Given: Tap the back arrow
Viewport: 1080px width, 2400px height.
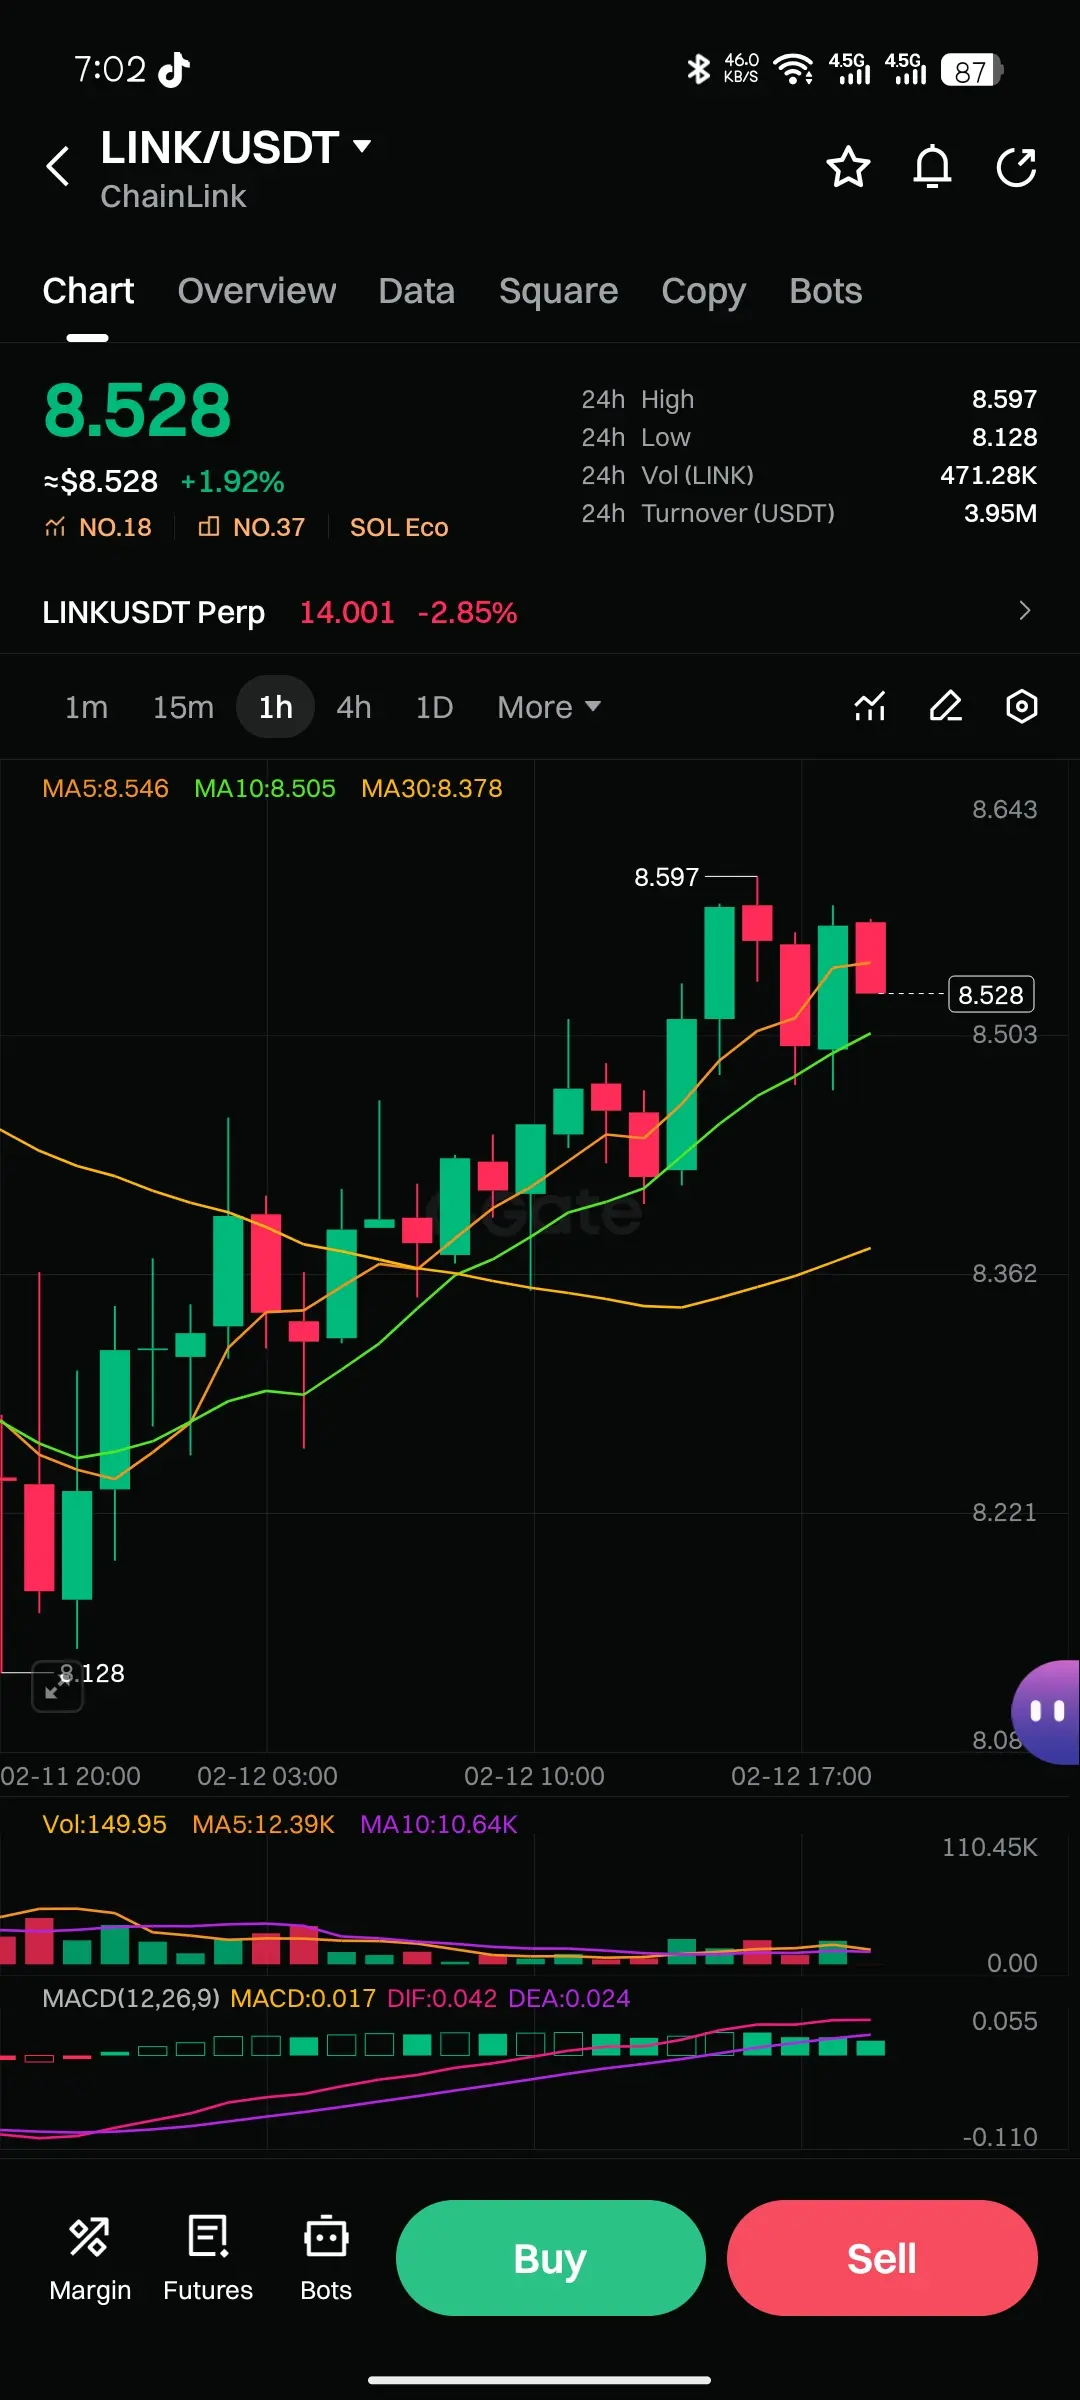Looking at the screenshot, I should [x=58, y=166].
